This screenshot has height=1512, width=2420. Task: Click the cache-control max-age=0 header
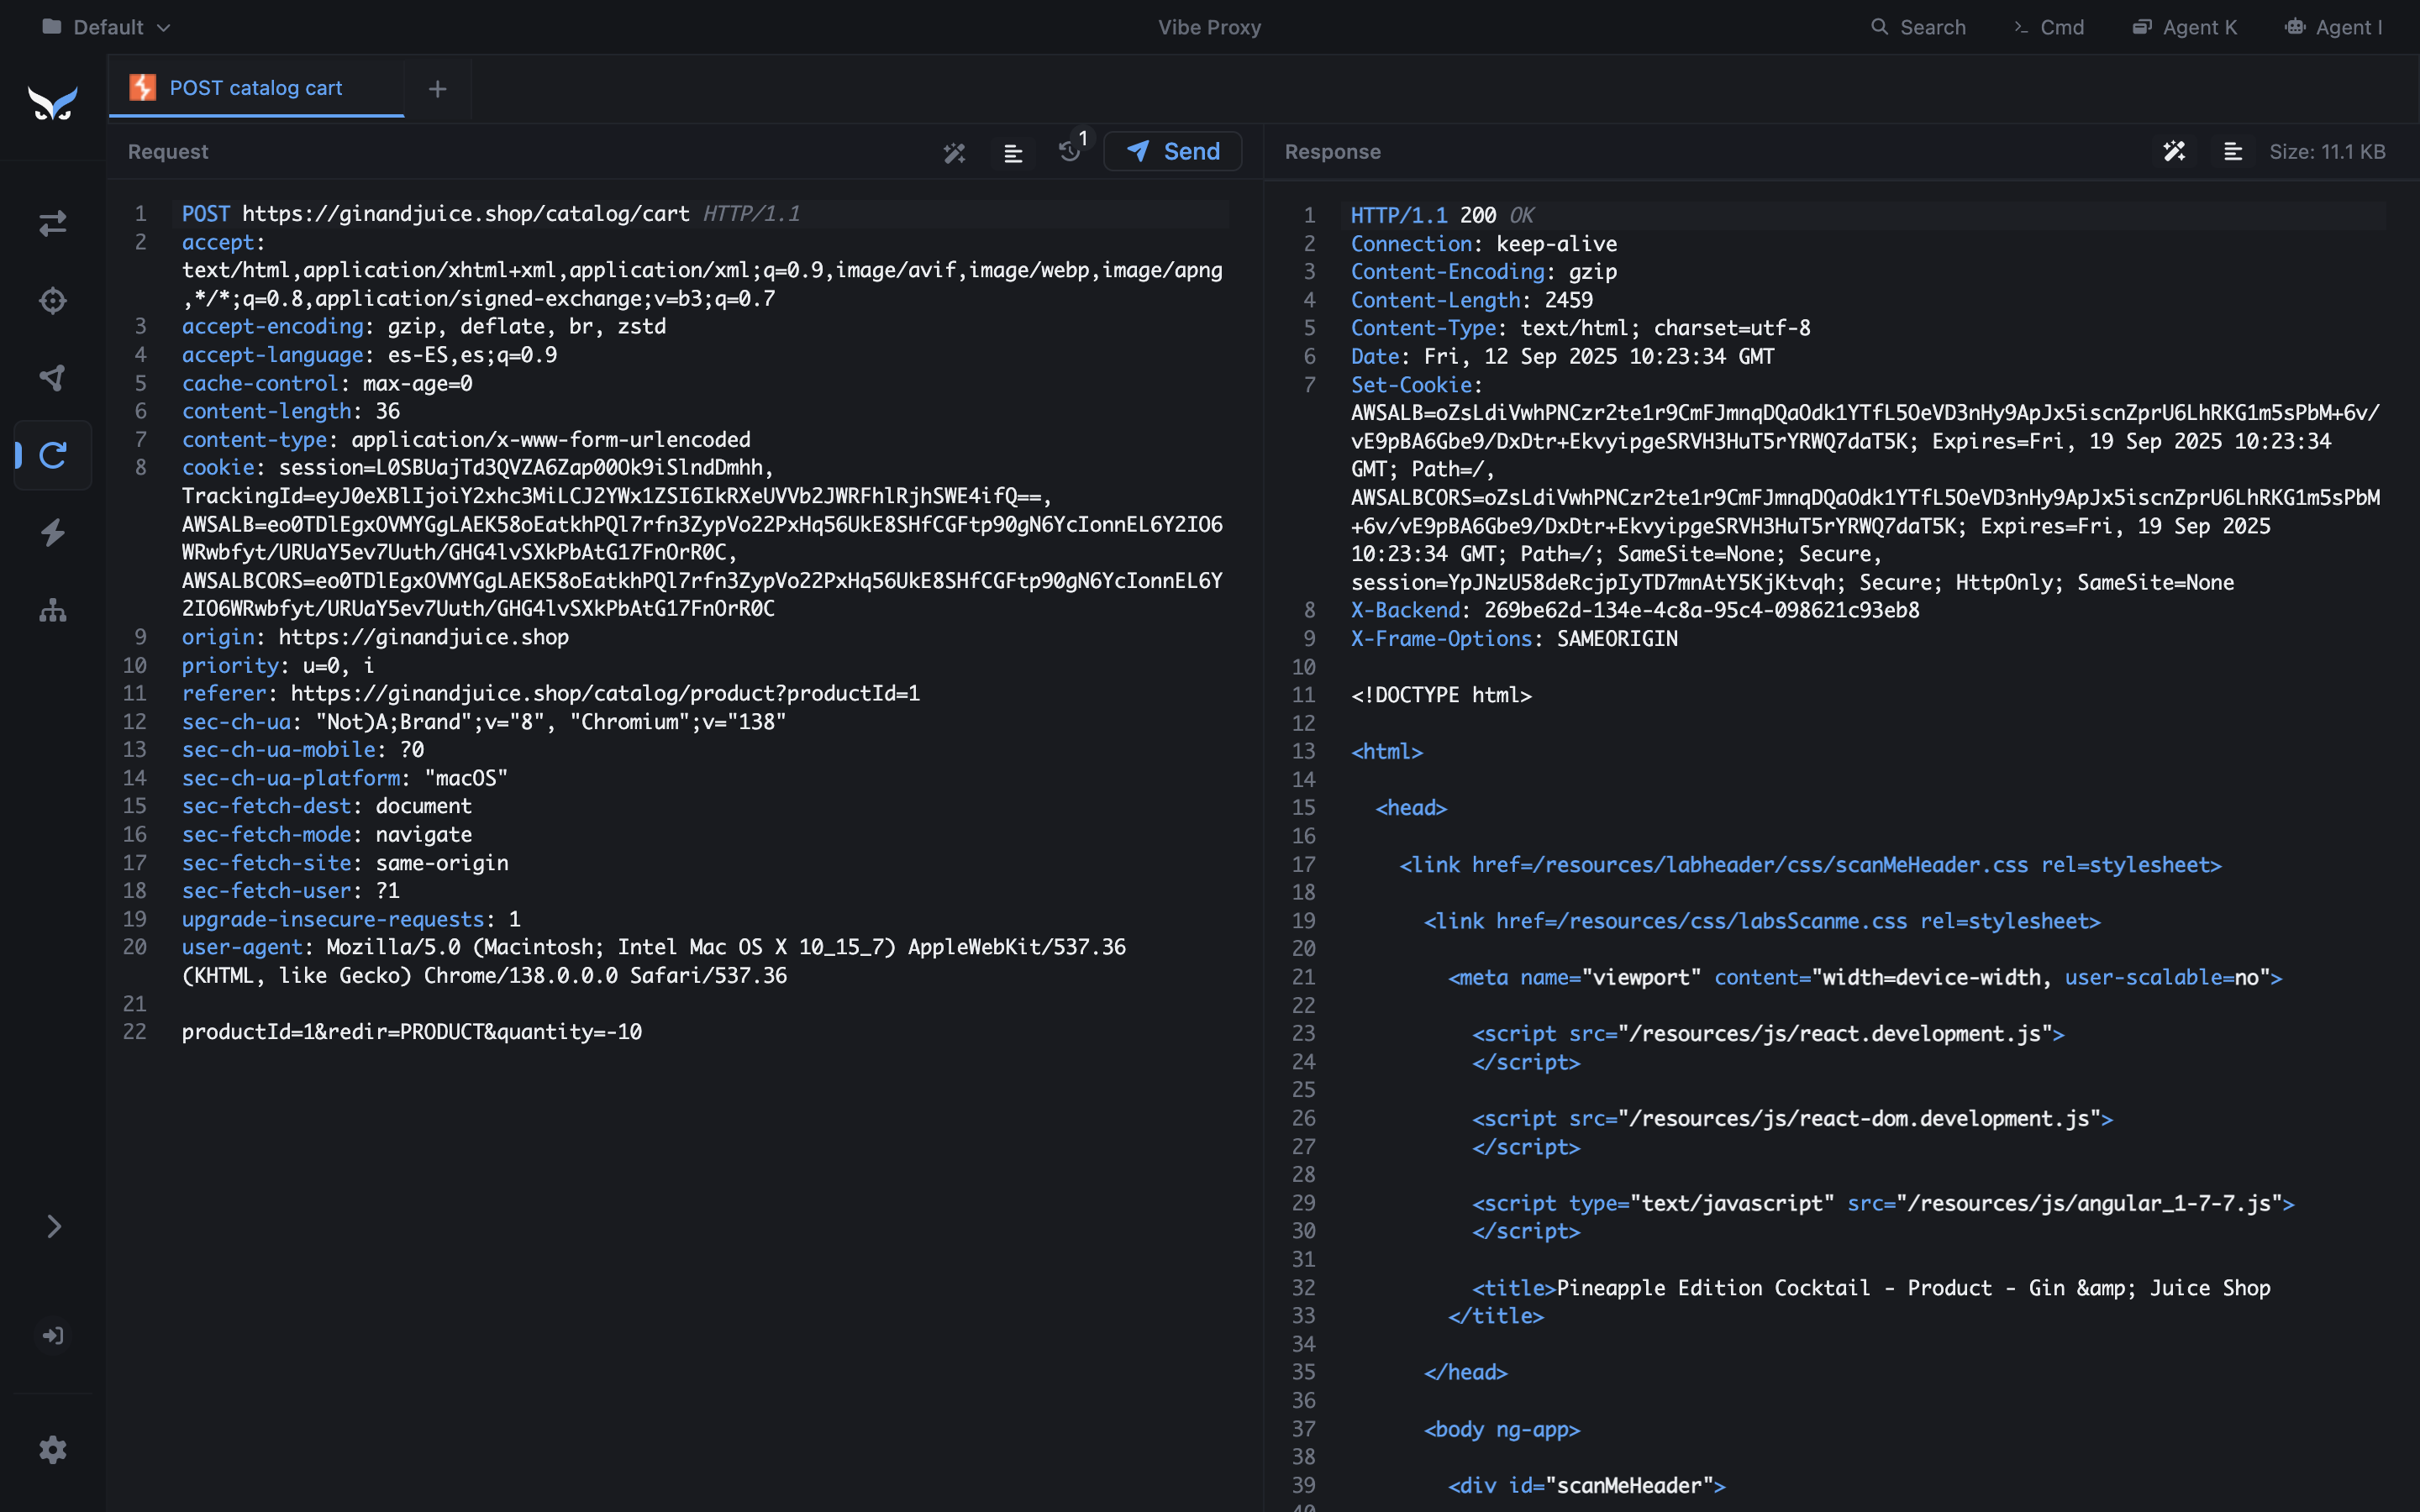[x=327, y=383]
